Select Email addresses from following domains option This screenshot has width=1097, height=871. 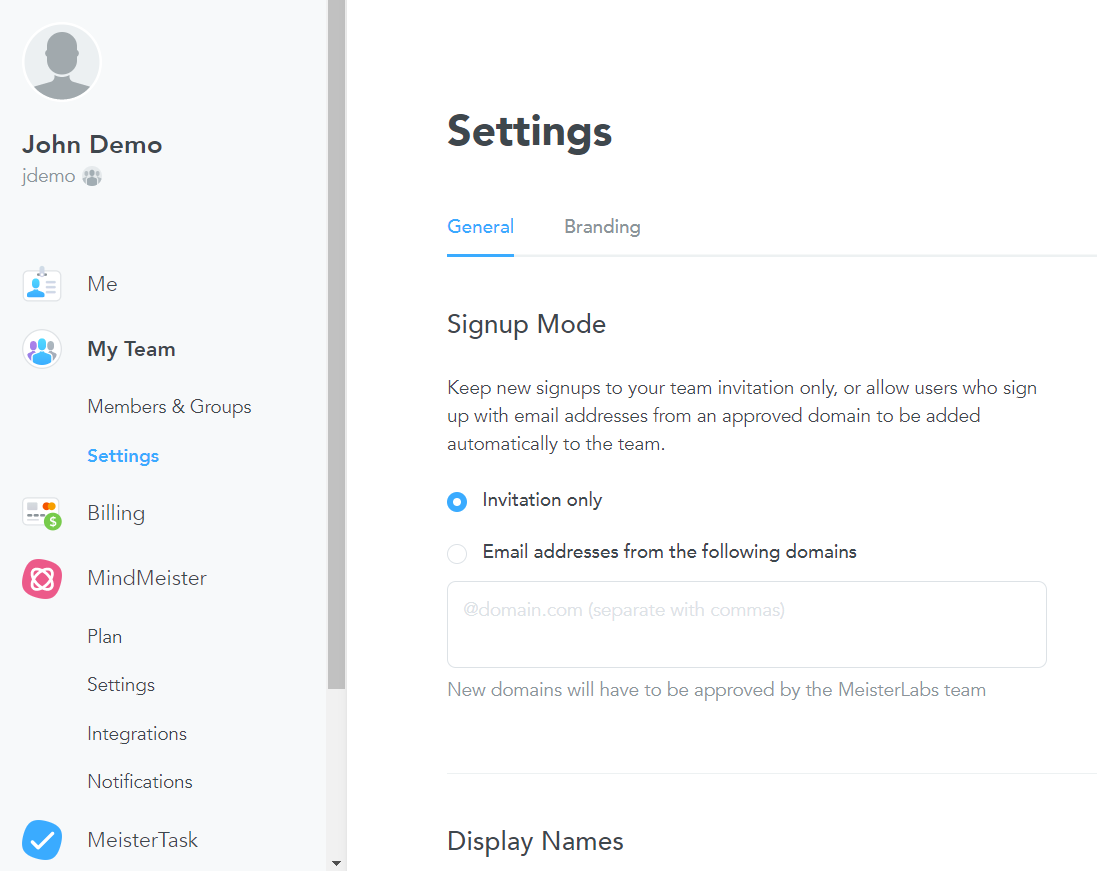click(x=457, y=553)
